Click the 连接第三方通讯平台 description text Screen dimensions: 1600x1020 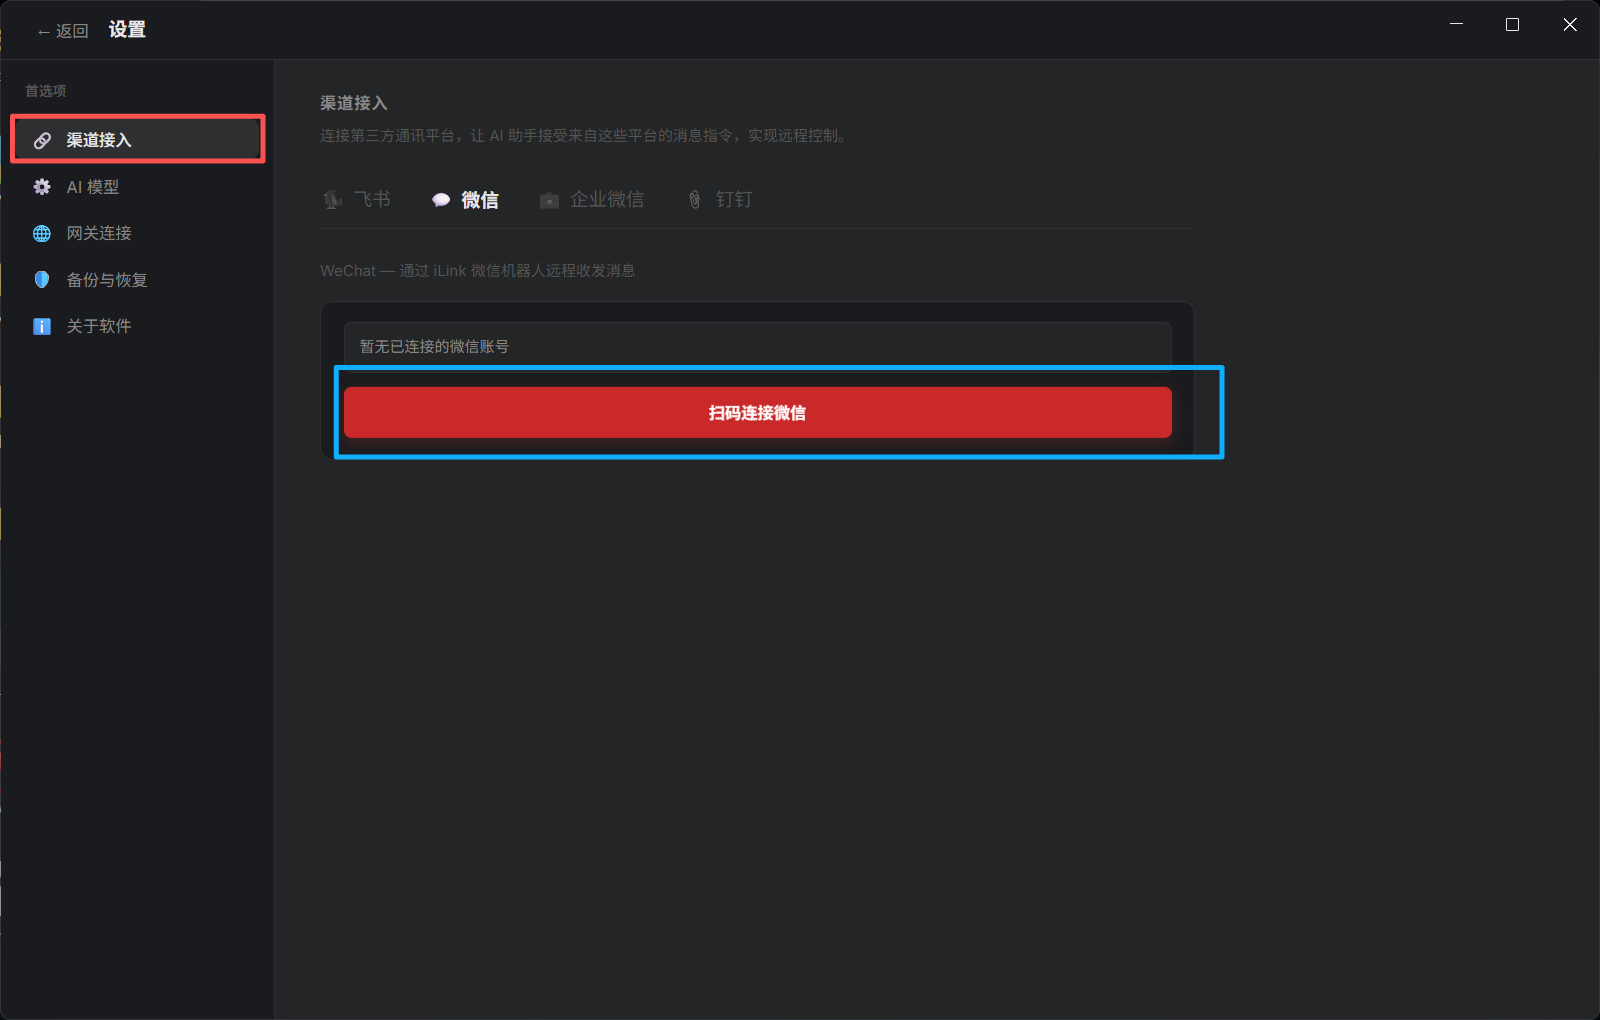[x=585, y=136]
